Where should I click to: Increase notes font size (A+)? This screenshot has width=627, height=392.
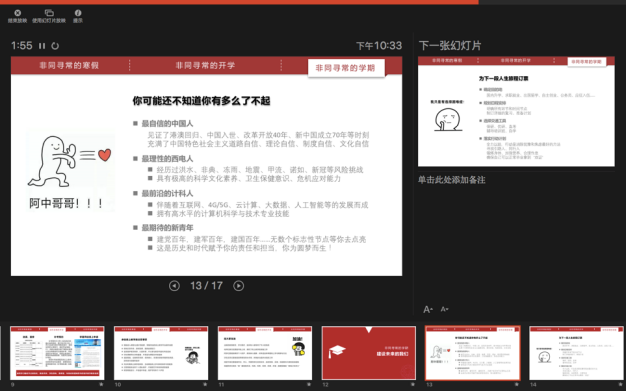click(x=428, y=309)
